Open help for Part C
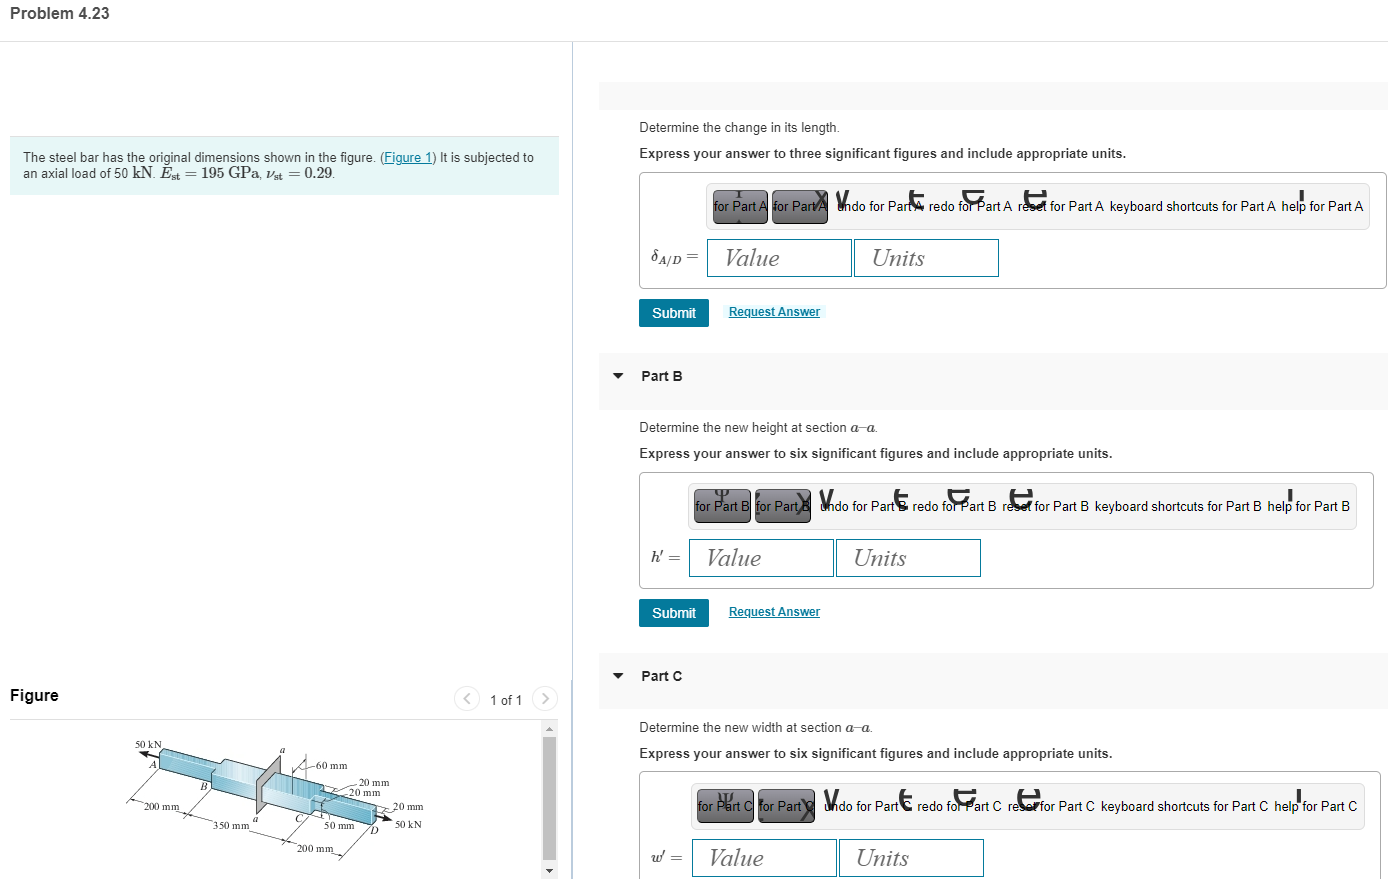Image resolution: width=1388 pixels, height=879 pixels. pyautogui.click(x=1316, y=807)
